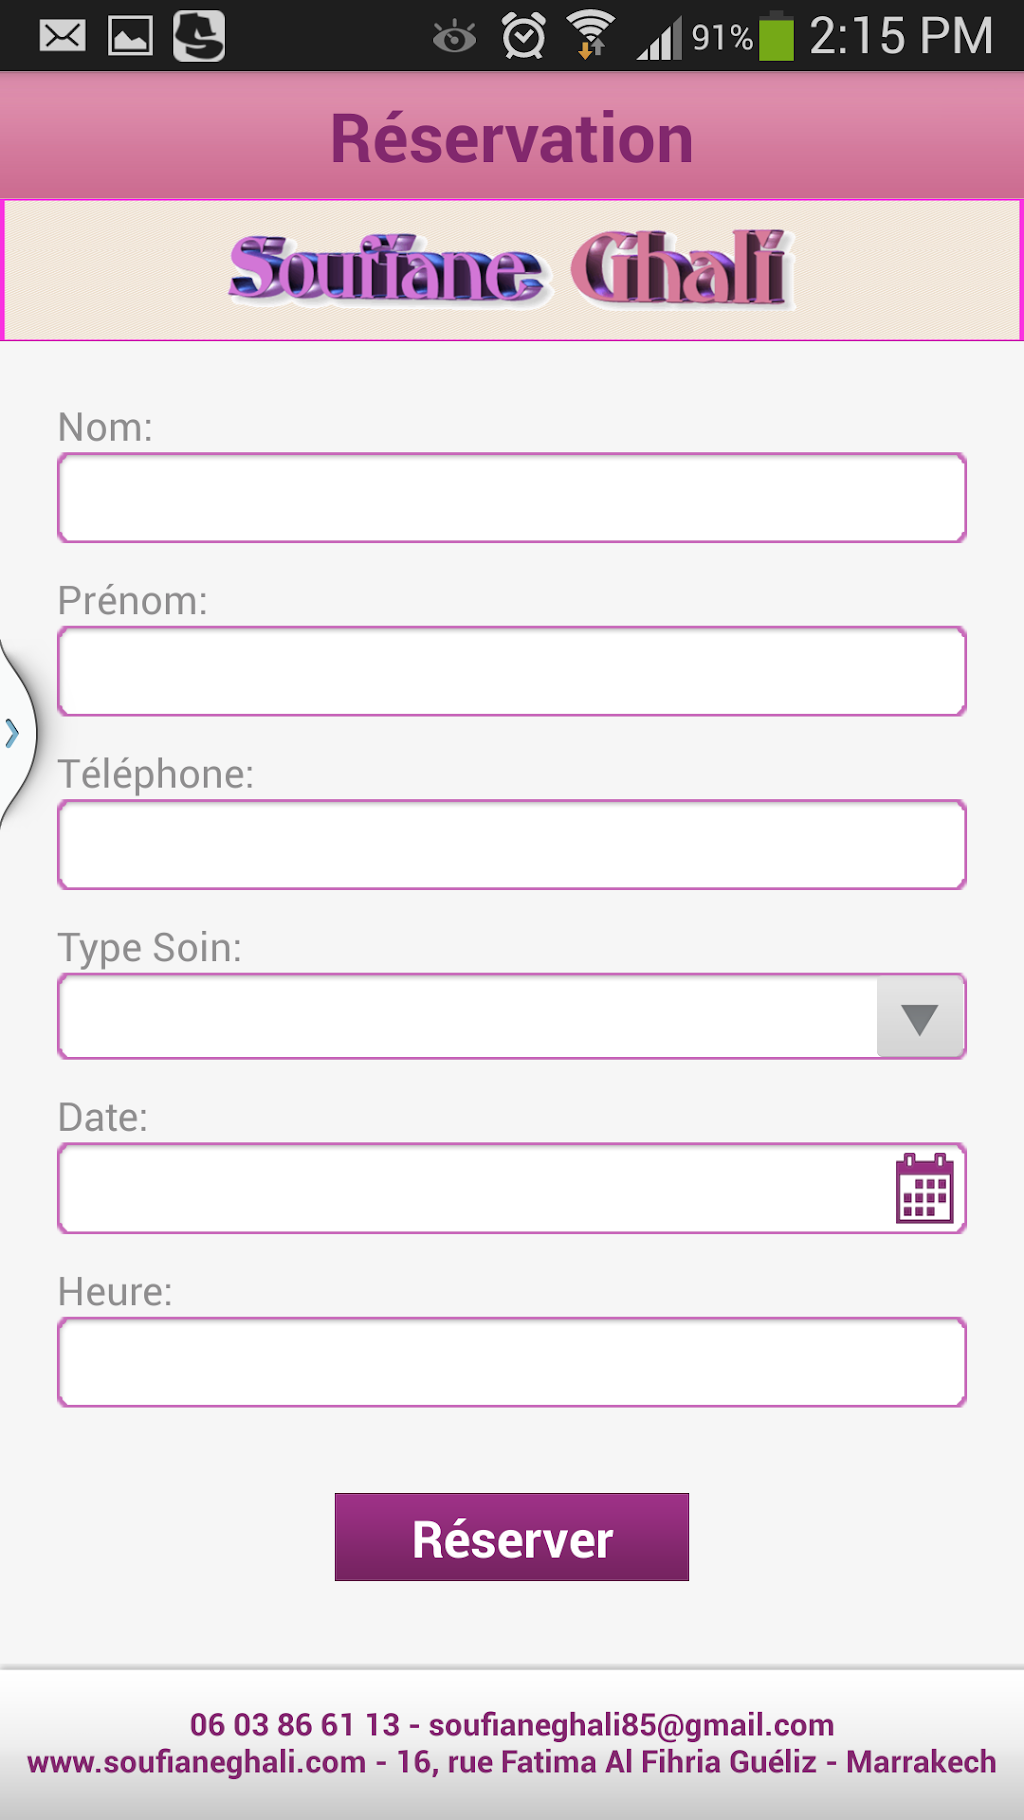Tap the Heure input field
Viewport: 1024px width, 1820px height.
tap(511, 1362)
